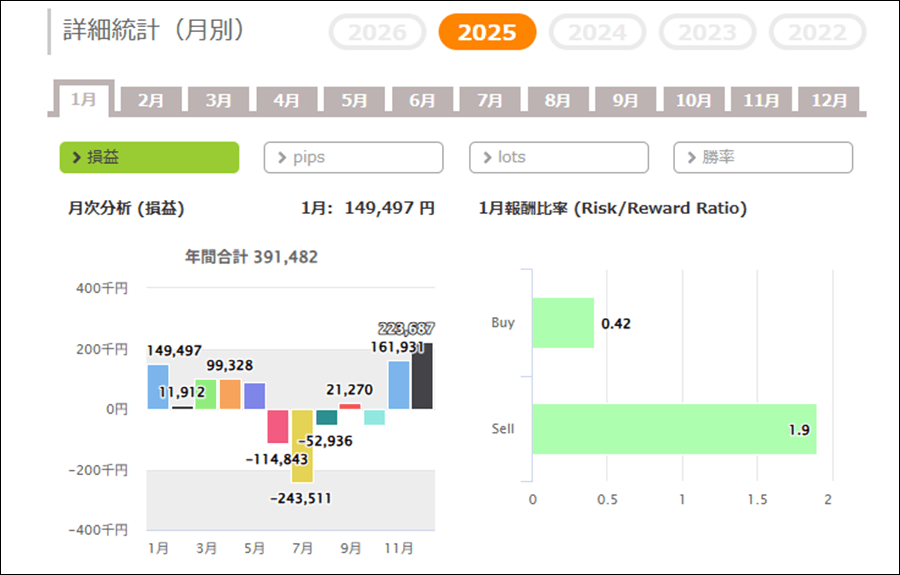Expand the green 損益 selector
Screen dimensions: 900x575
[x=149, y=157]
